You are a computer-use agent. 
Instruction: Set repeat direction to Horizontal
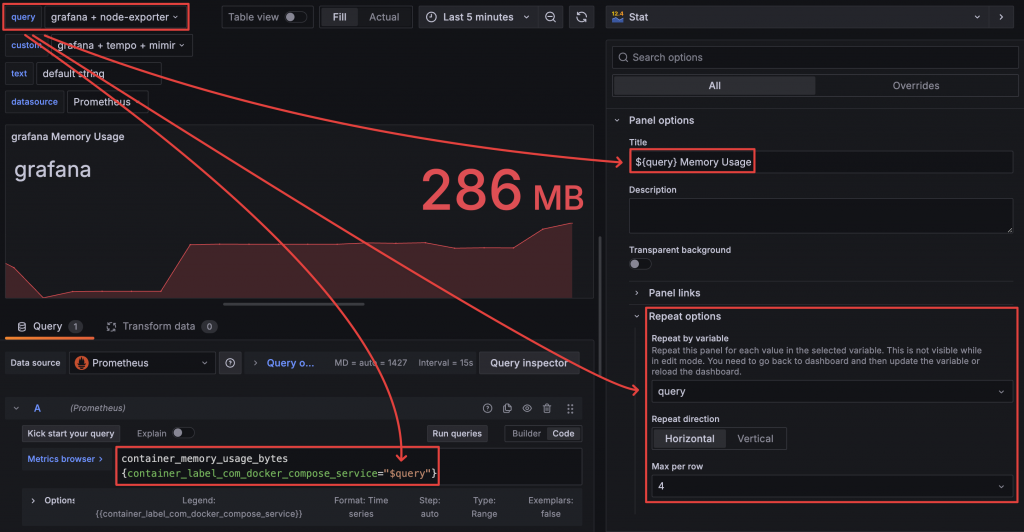pos(690,439)
